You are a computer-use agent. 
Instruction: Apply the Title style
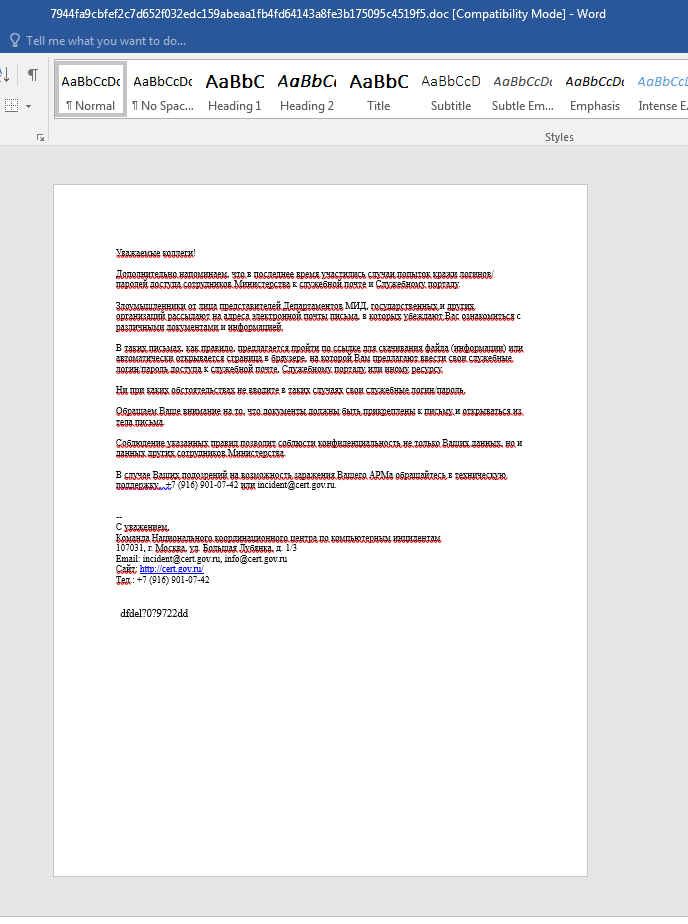click(378, 92)
